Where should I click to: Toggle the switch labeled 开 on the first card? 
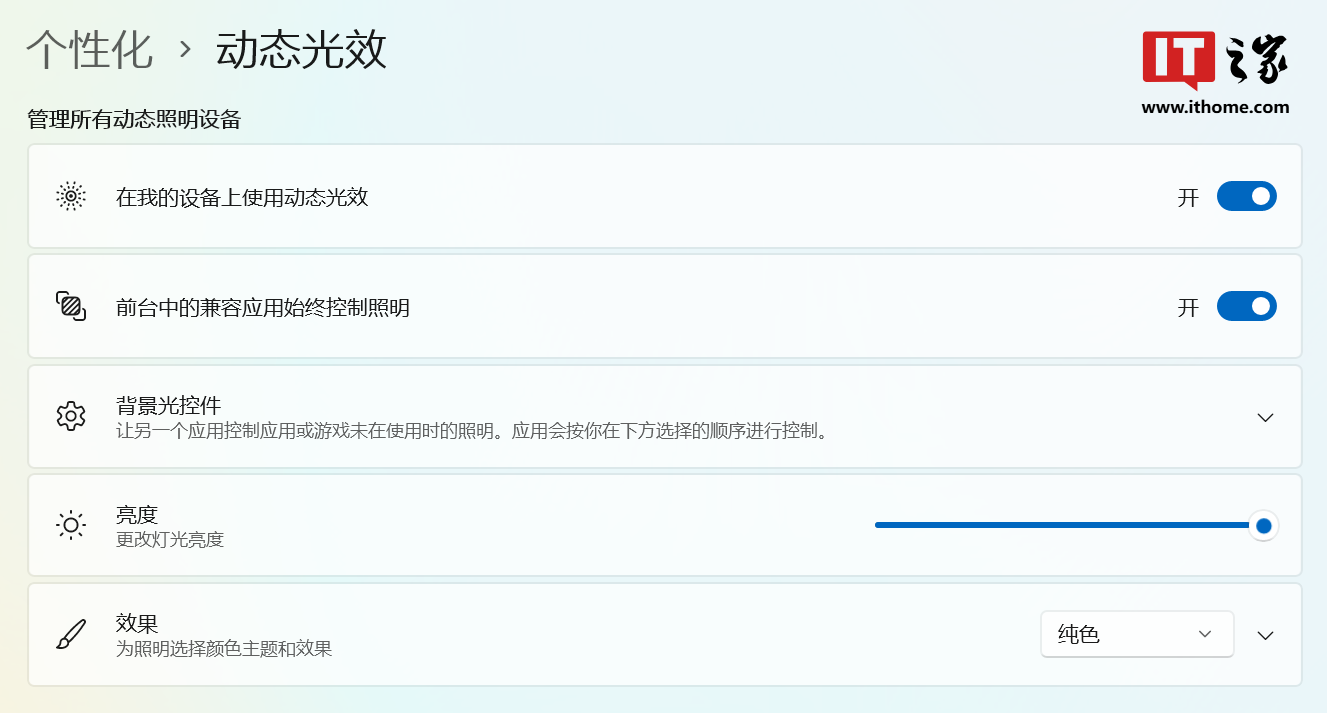[1246, 196]
